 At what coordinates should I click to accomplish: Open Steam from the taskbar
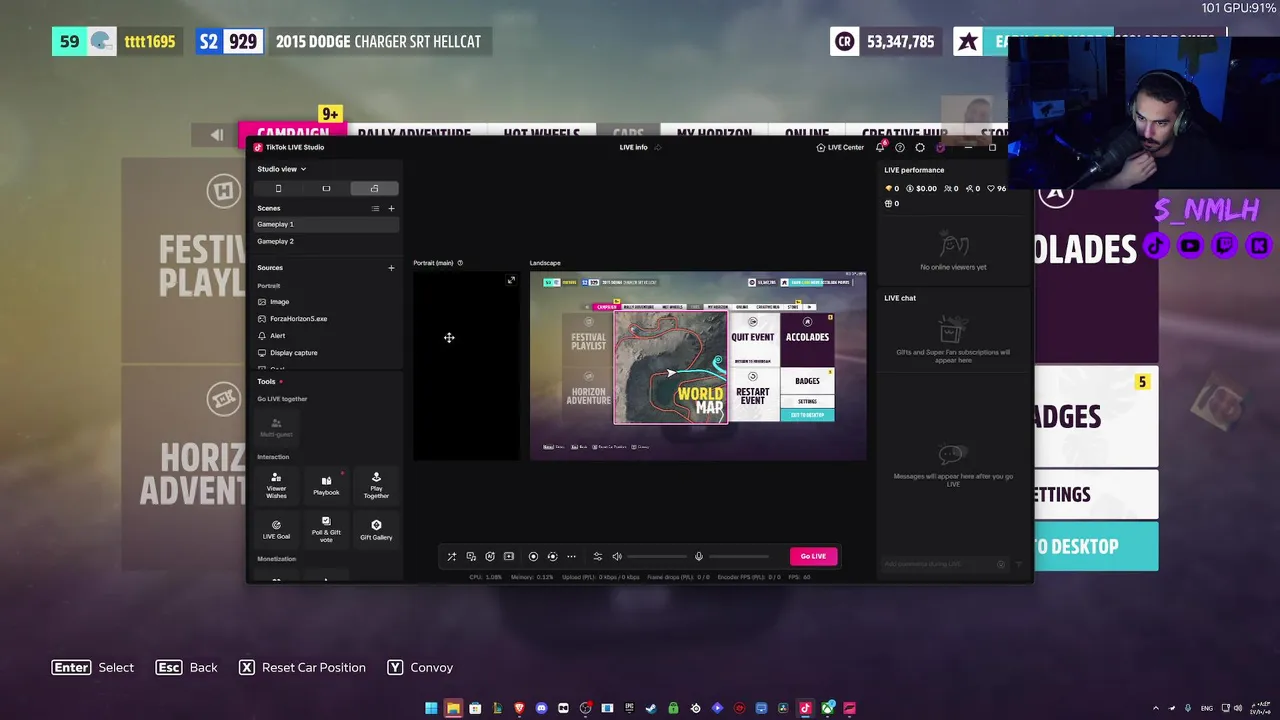pyautogui.click(x=651, y=708)
